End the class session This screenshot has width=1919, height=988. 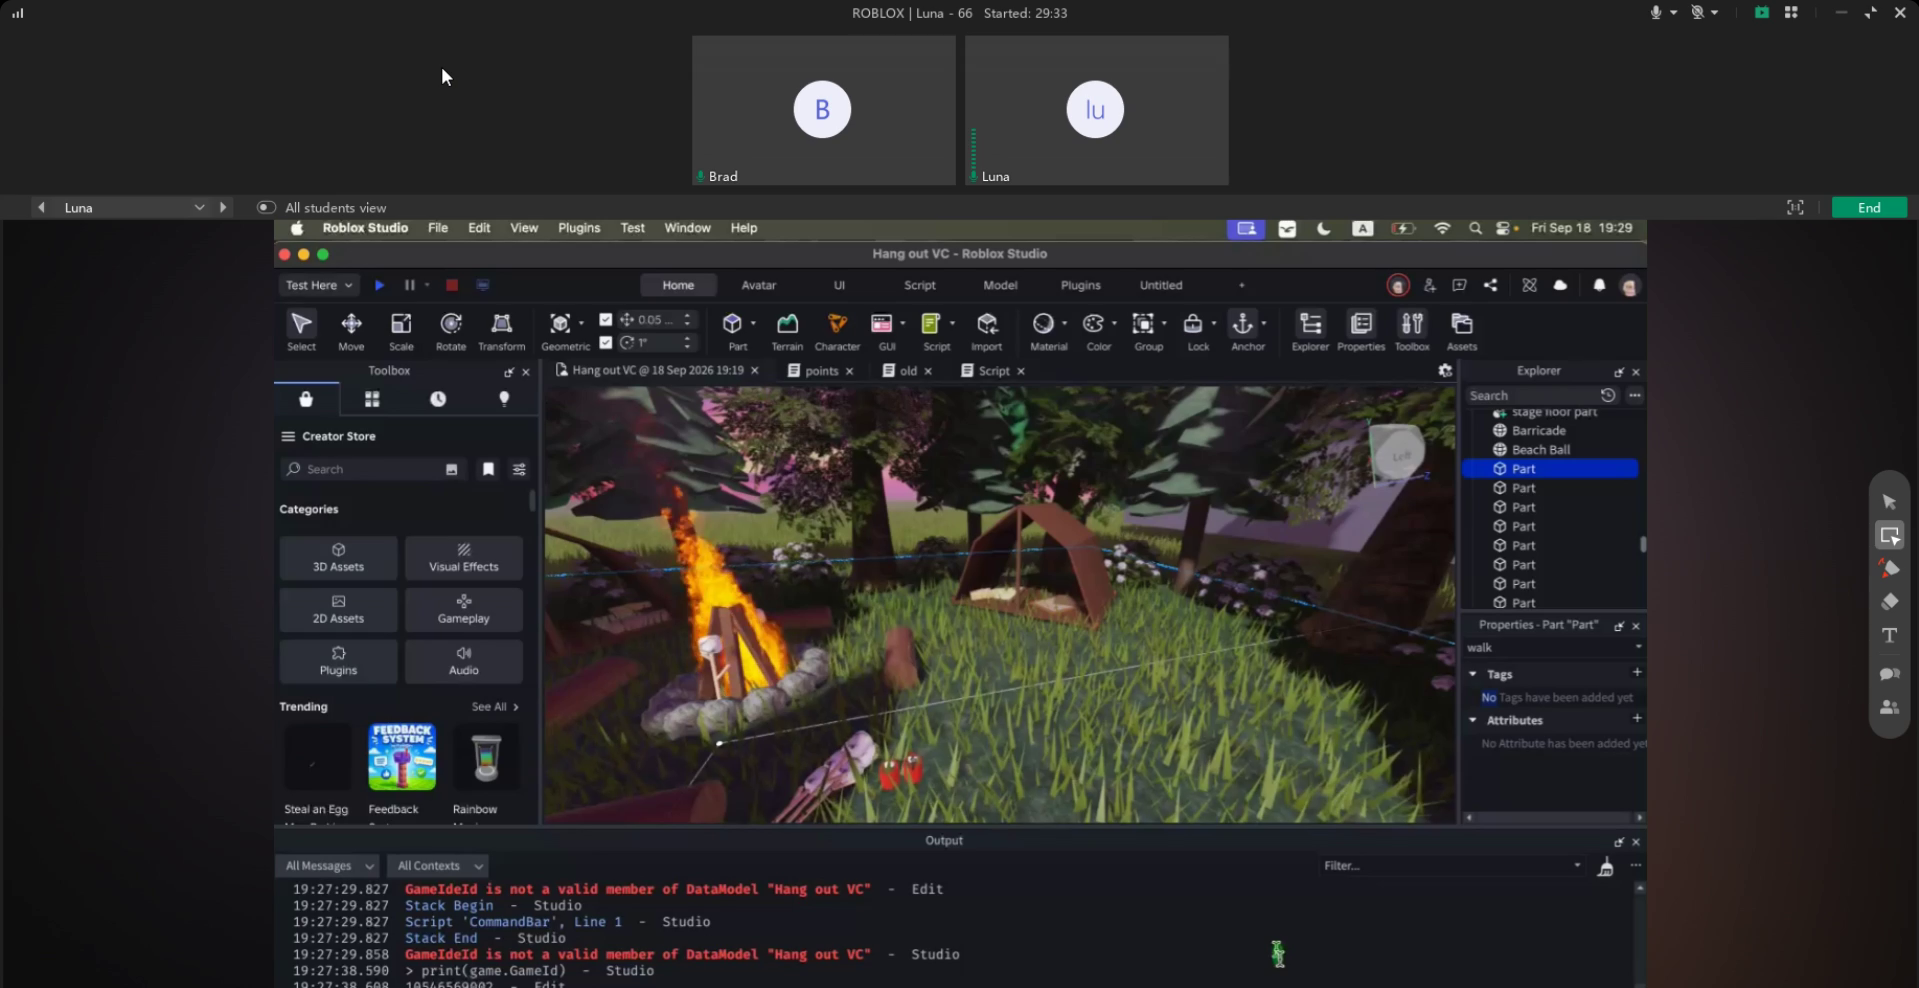coord(1869,208)
